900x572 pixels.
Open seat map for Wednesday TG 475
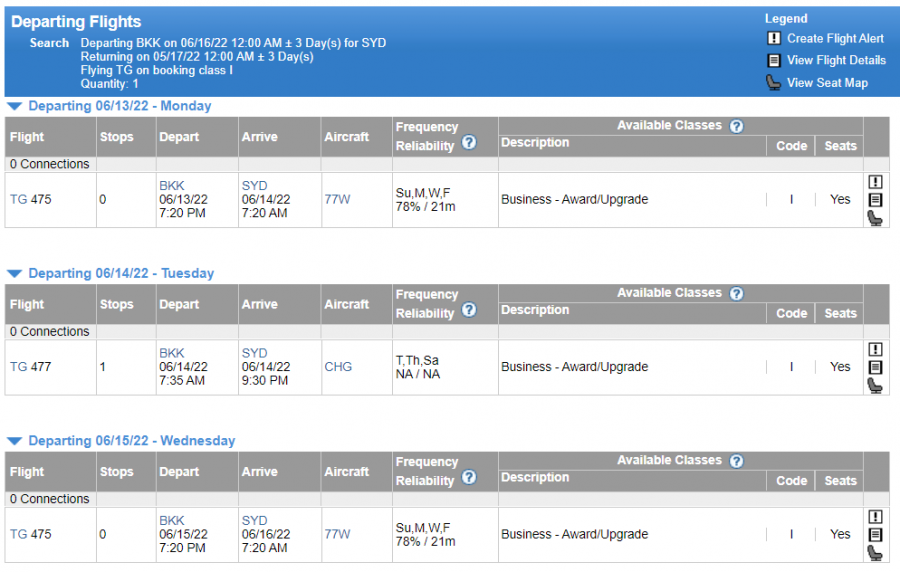click(x=875, y=552)
